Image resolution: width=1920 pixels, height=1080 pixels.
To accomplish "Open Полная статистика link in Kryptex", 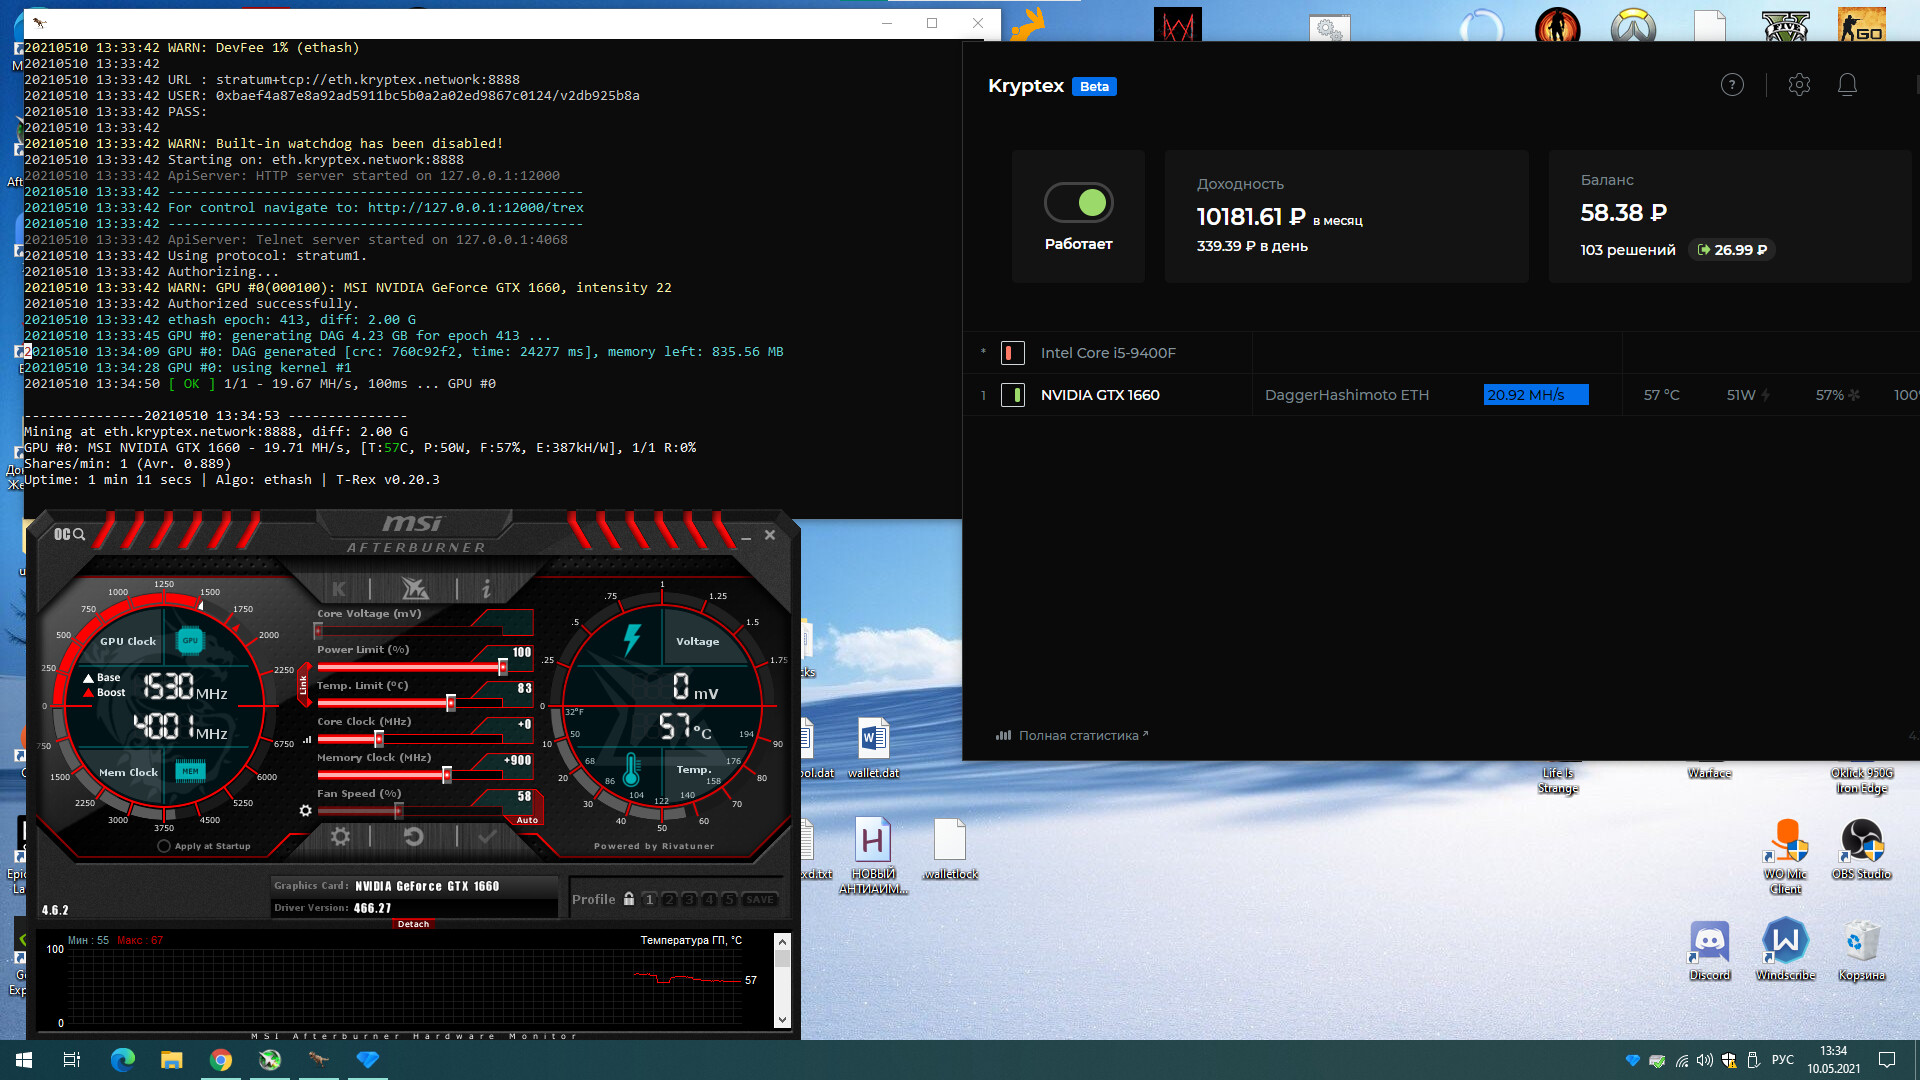I will (1072, 735).
